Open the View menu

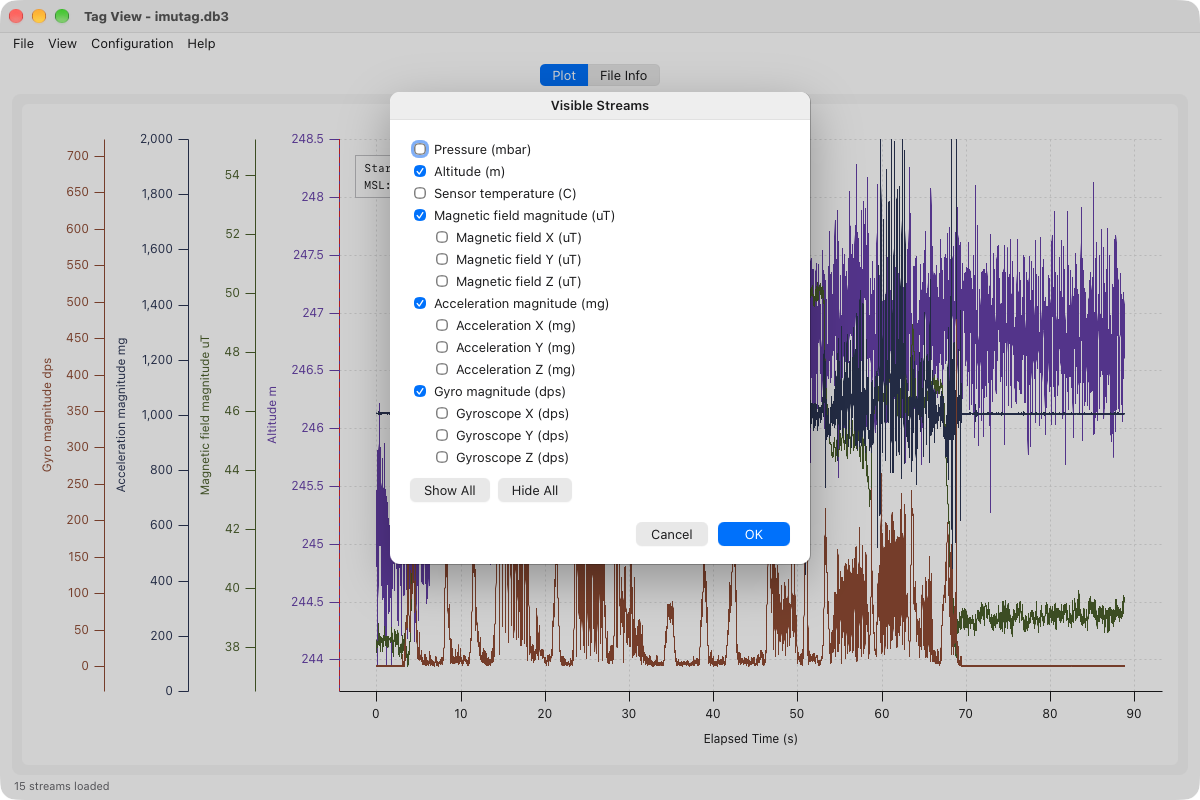click(62, 43)
